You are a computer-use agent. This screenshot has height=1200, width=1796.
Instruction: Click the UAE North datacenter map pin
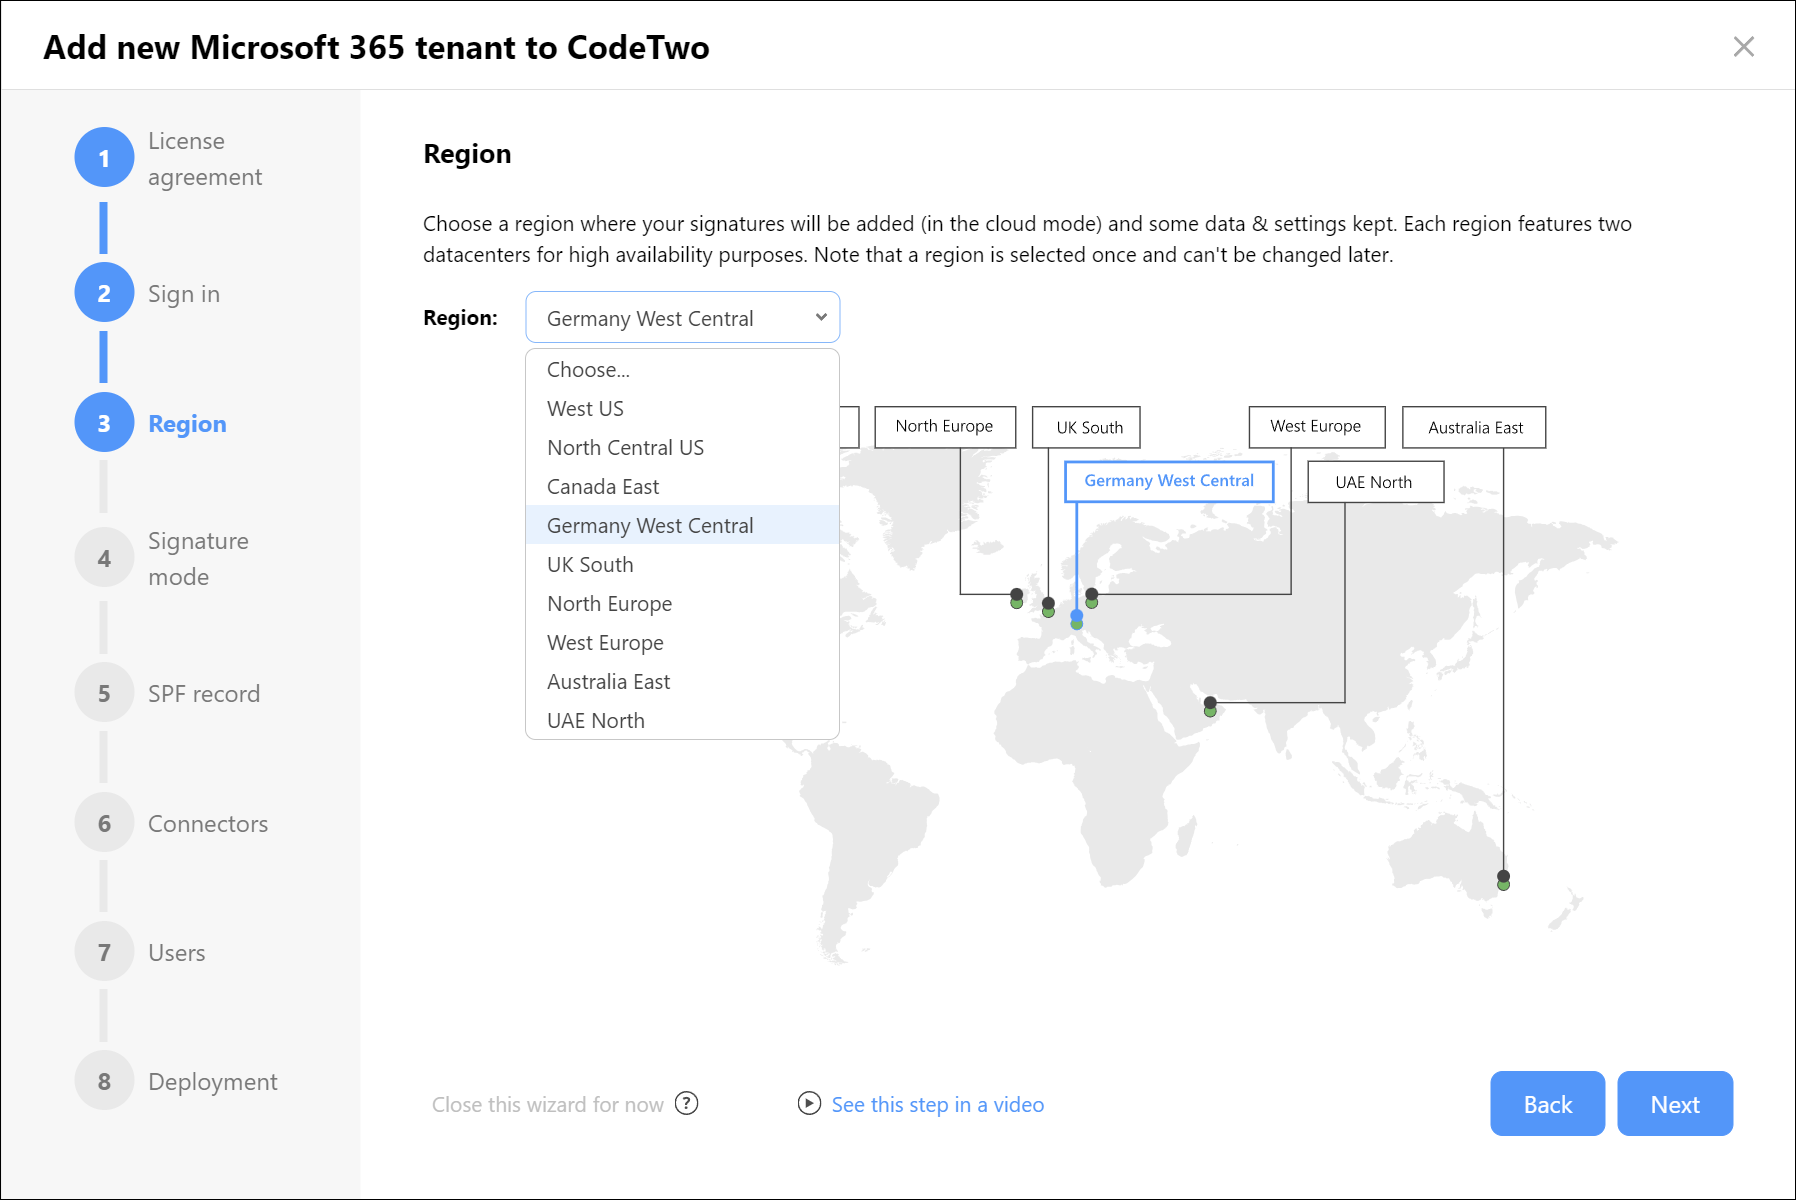tap(1210, 706)
